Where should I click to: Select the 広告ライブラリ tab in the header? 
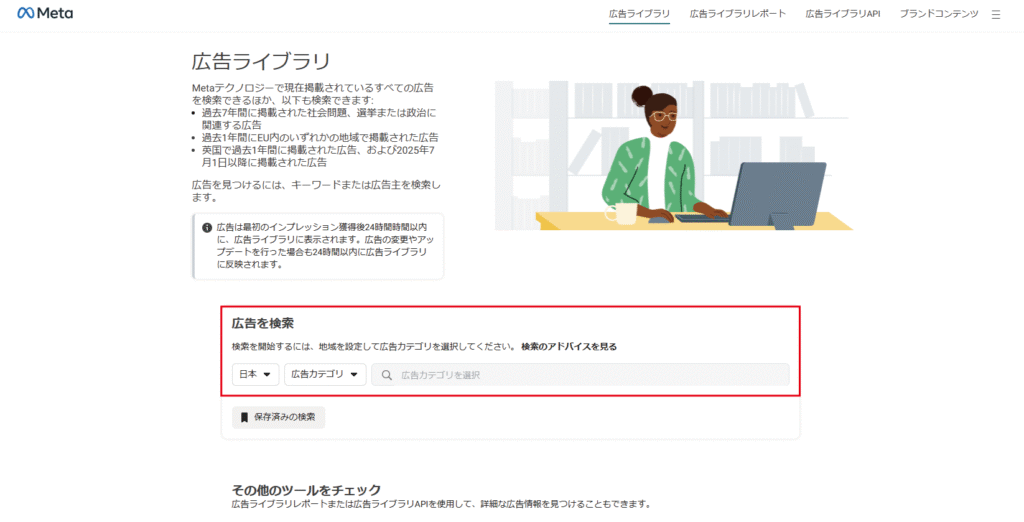pos(639,14)
